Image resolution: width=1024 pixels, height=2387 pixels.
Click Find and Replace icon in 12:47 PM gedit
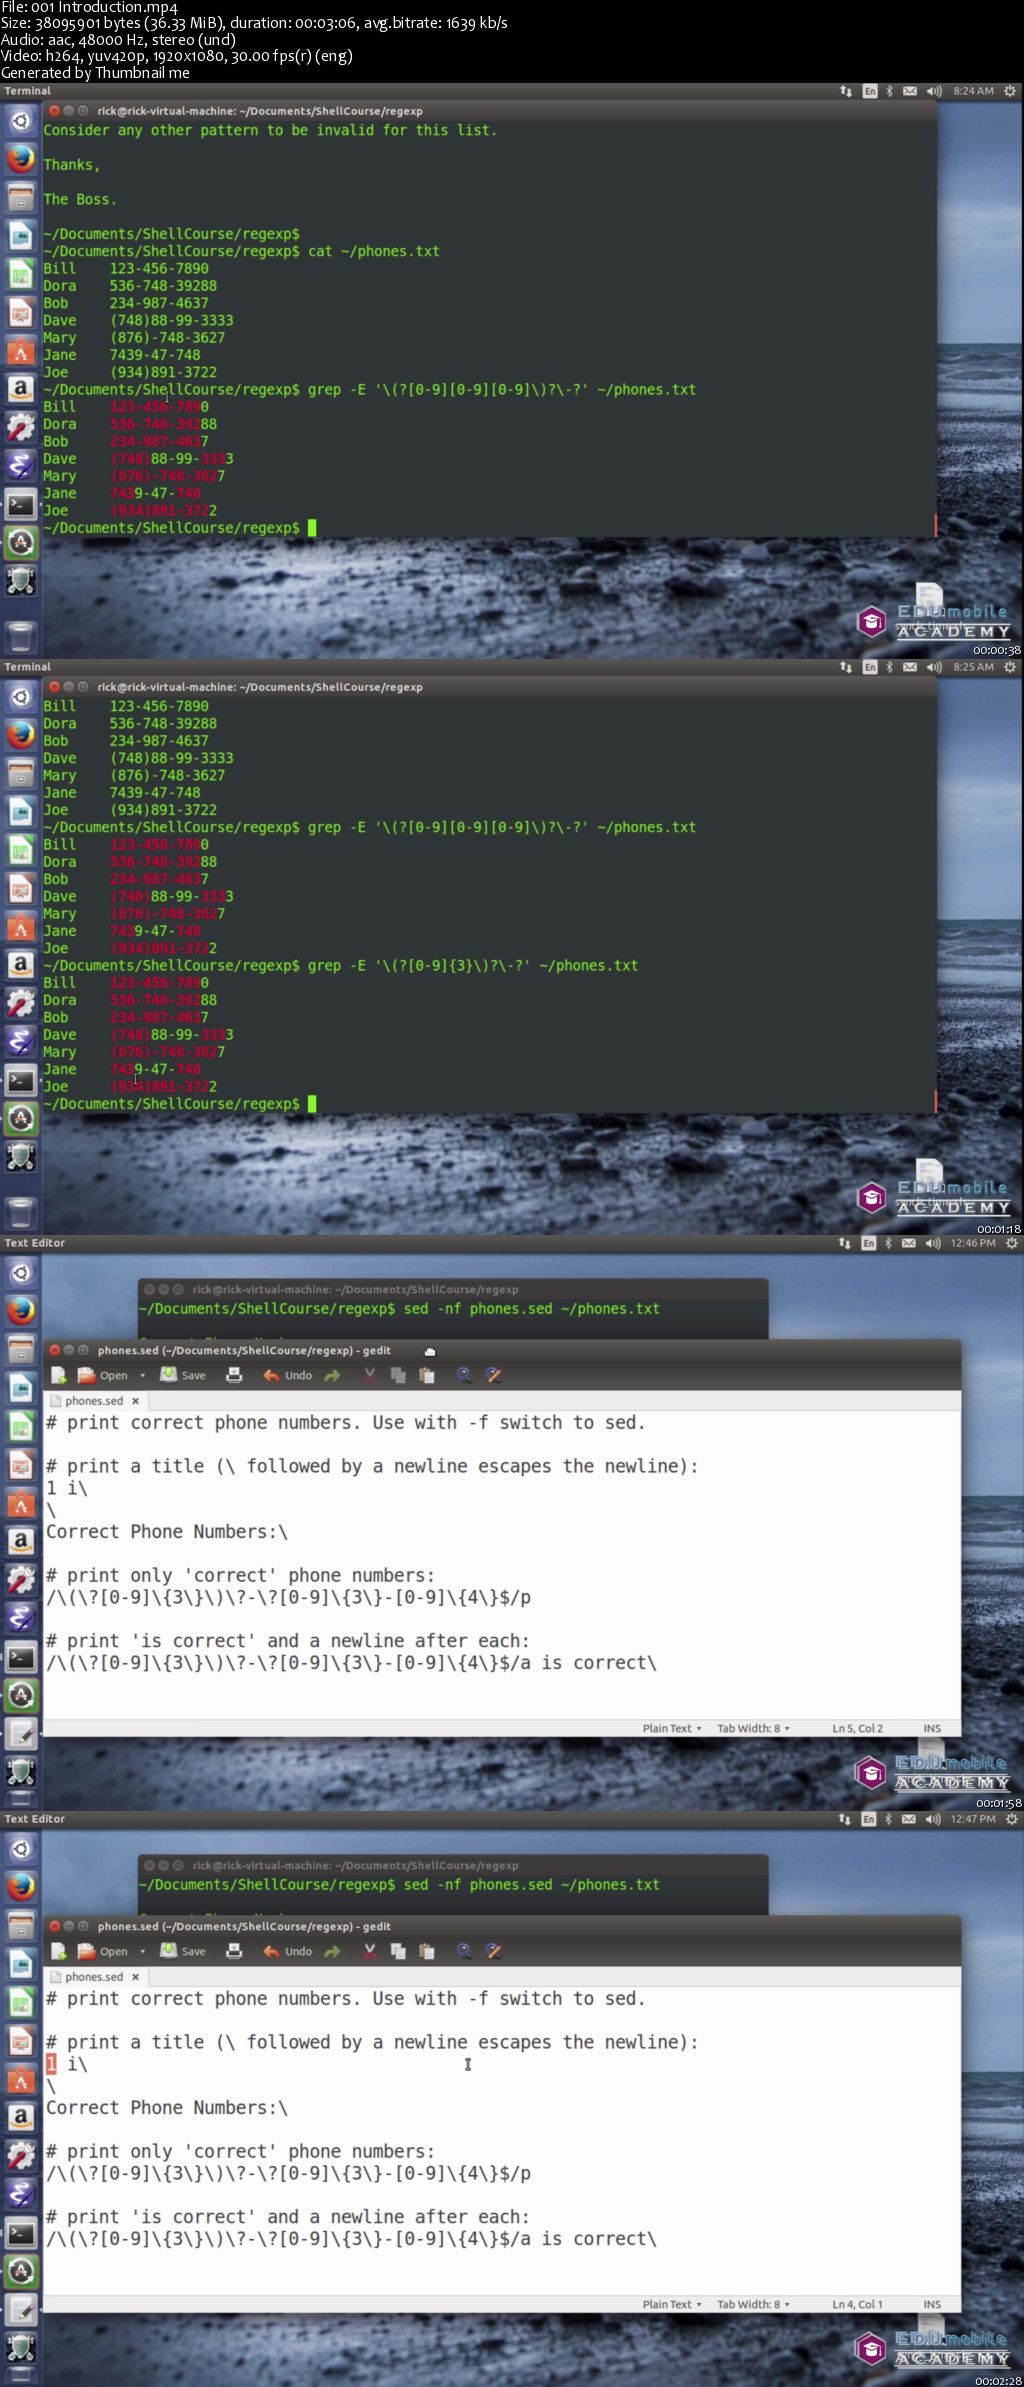point(493,1951)
